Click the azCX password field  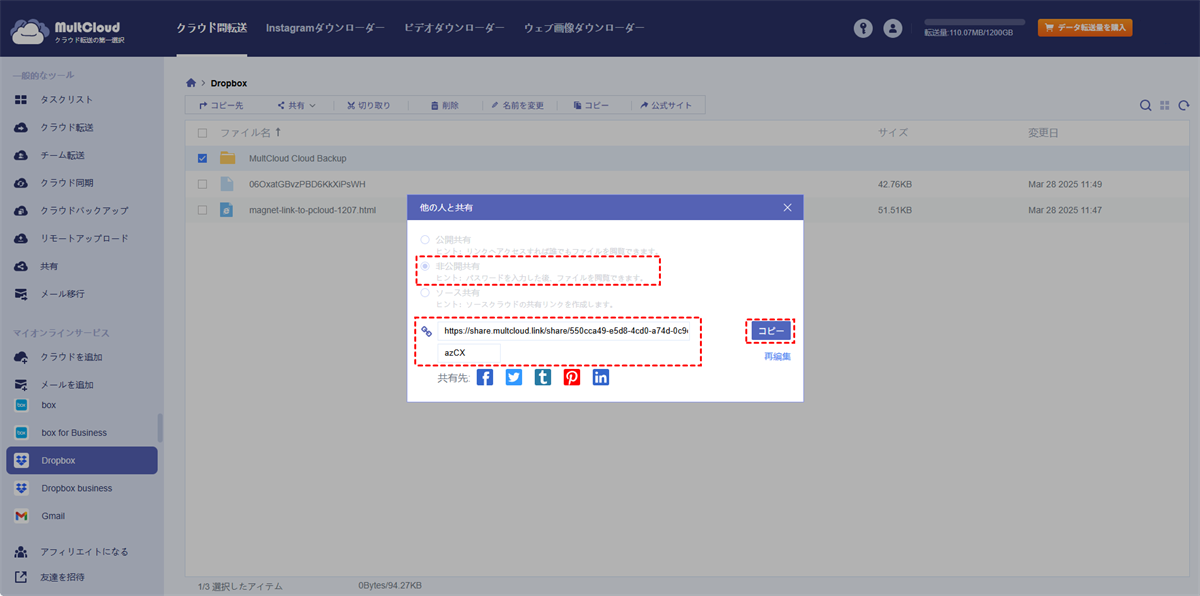(x=469, y=353)
